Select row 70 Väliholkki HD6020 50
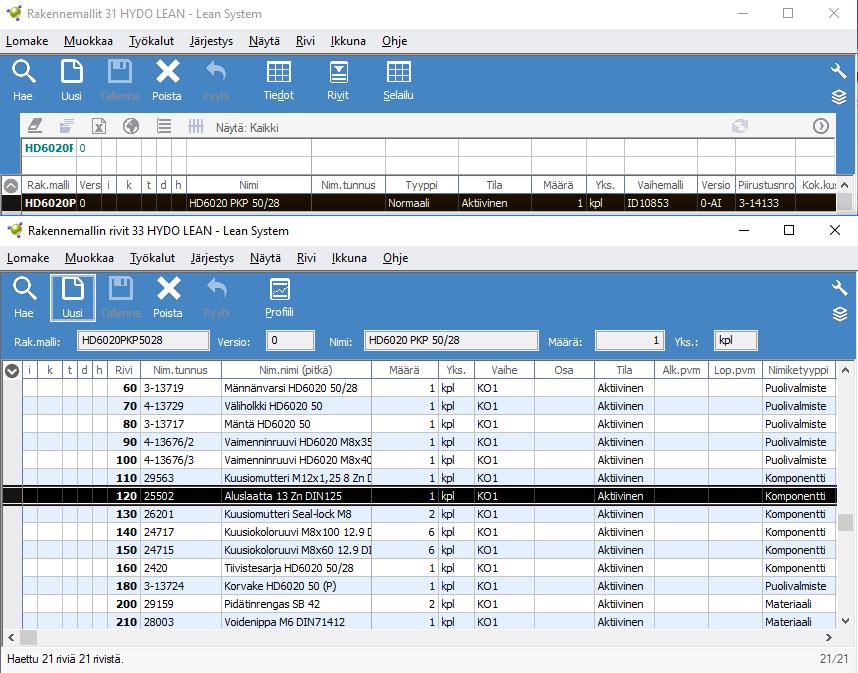Screen dimensions: 858x673 429,406
